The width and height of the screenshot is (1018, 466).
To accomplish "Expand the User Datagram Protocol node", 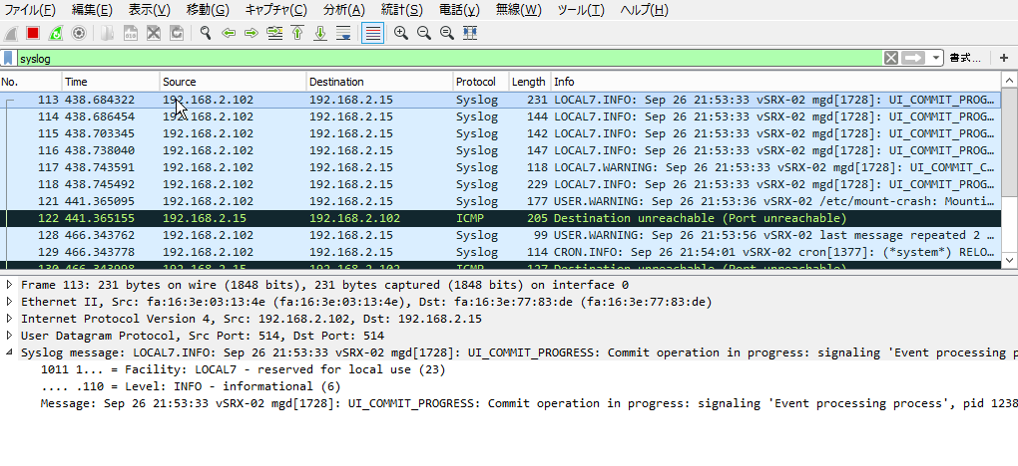I will pyautogui.click(x=10, y=335).
